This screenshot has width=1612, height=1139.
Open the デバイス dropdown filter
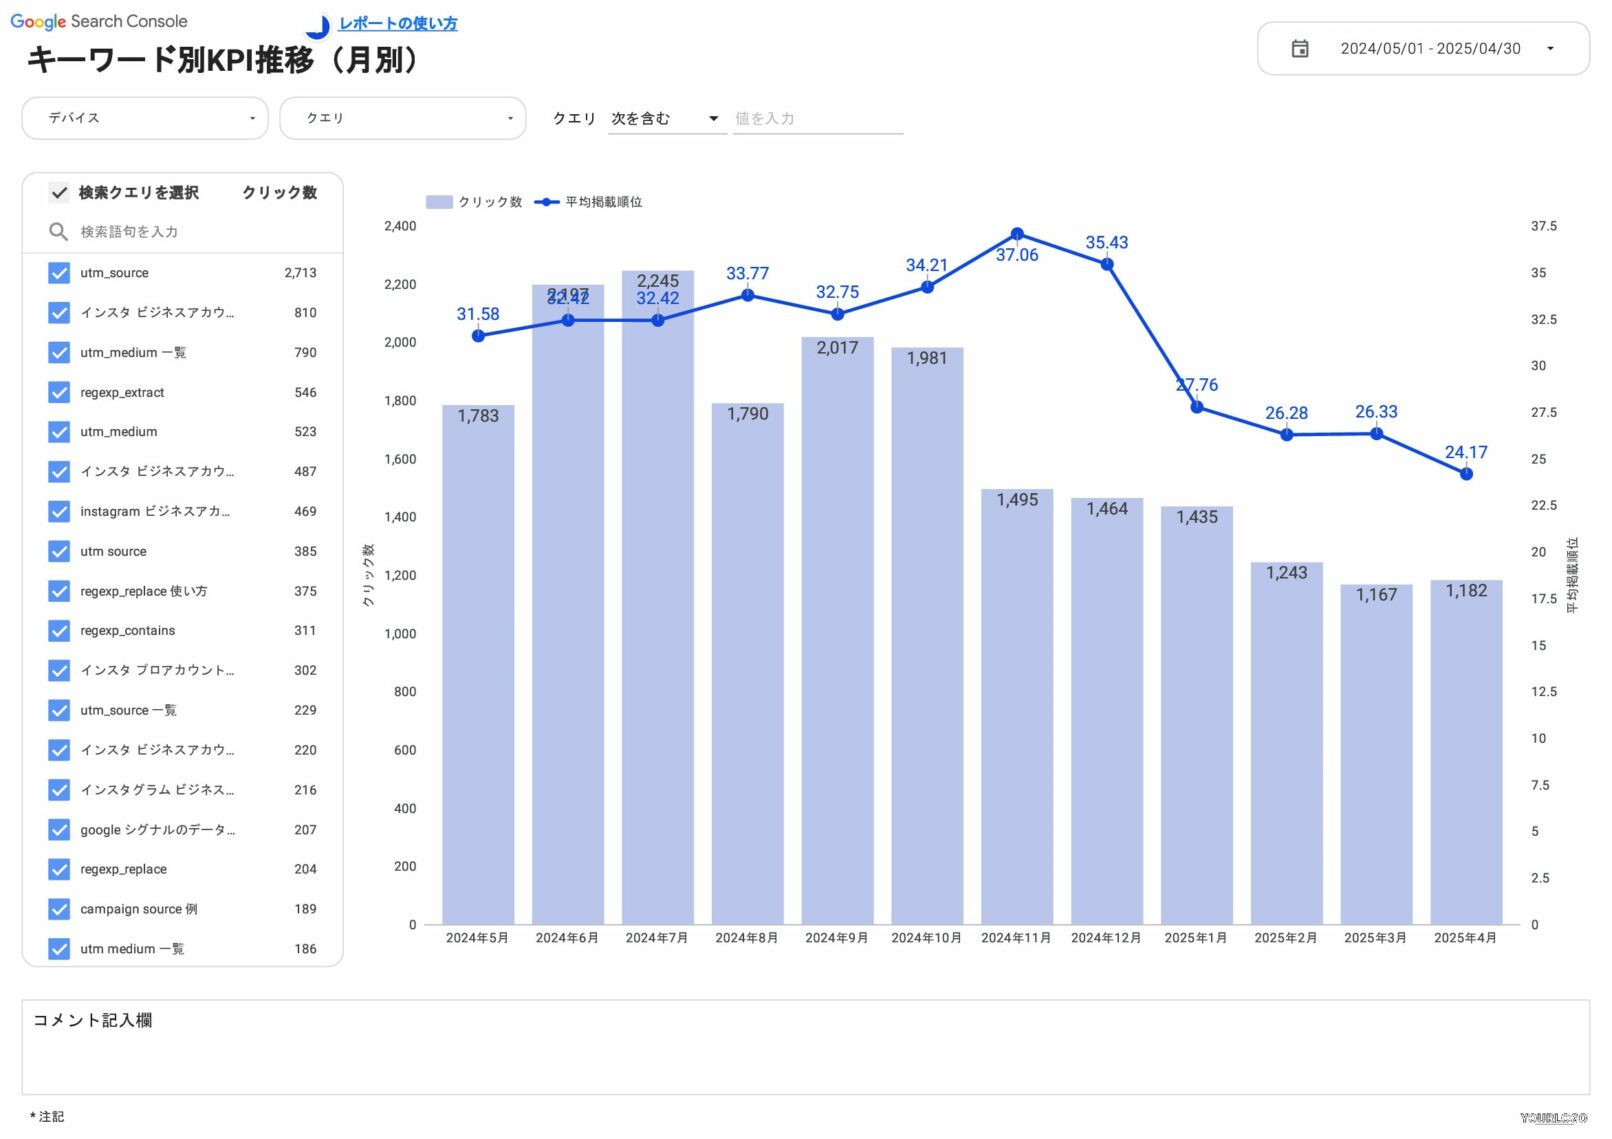pyautogui.click(x=145, y=118)
